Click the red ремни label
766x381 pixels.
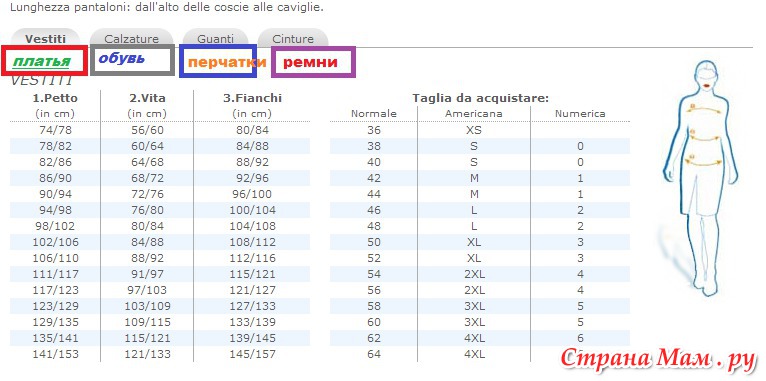tap(310, 62)
